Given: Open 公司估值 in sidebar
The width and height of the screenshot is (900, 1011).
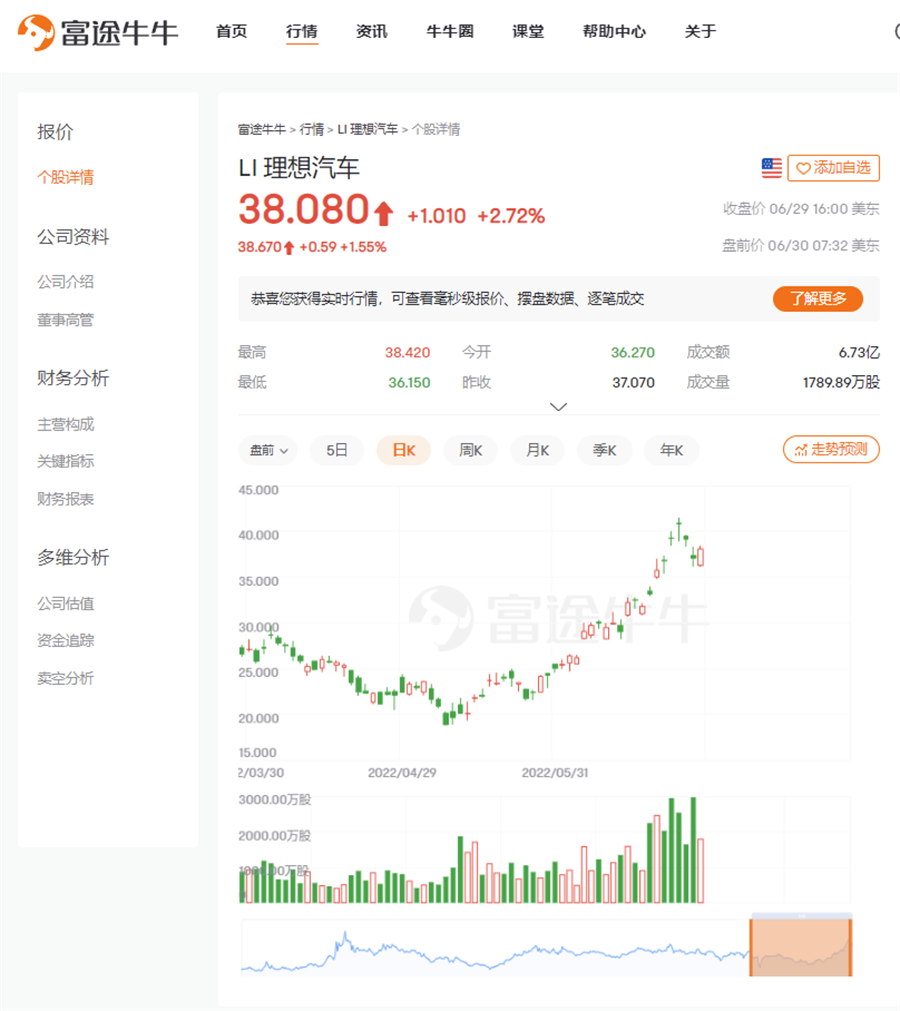Looking at the screenshot, I should [x=66, y=604].
